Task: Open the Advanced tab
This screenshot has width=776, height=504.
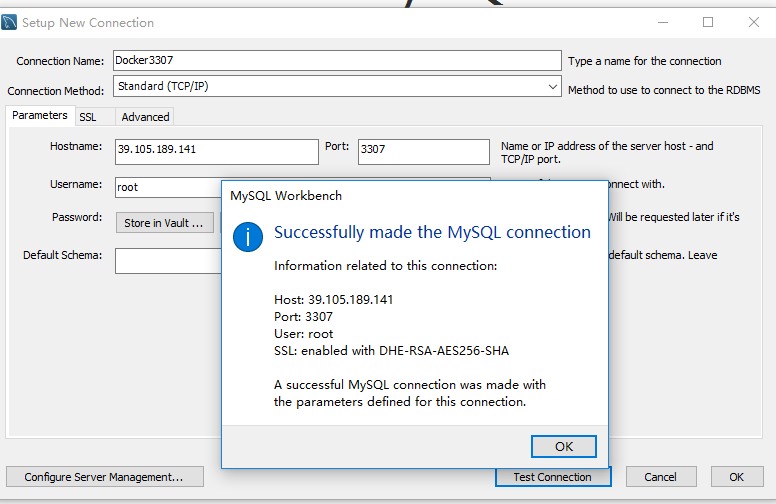Action: pos(146,117)
